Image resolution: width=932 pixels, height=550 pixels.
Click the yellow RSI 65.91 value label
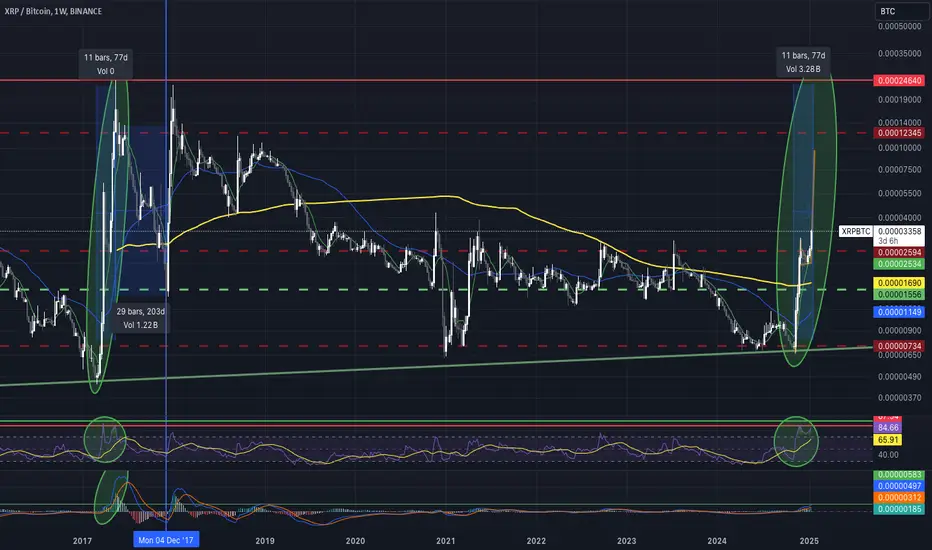pyautogui.click(x=887, y=440)
